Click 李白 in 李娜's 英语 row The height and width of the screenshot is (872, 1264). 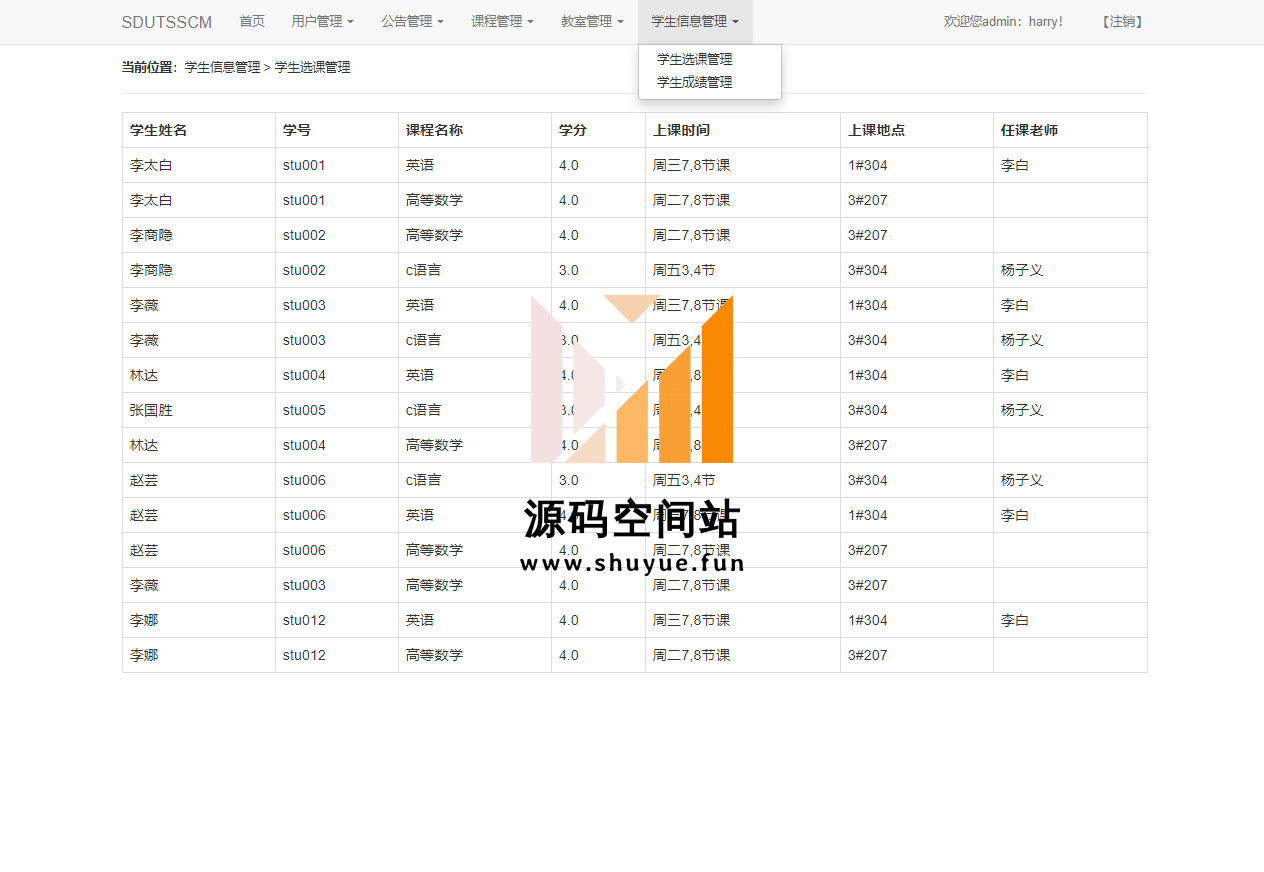tap(1015, 620)
